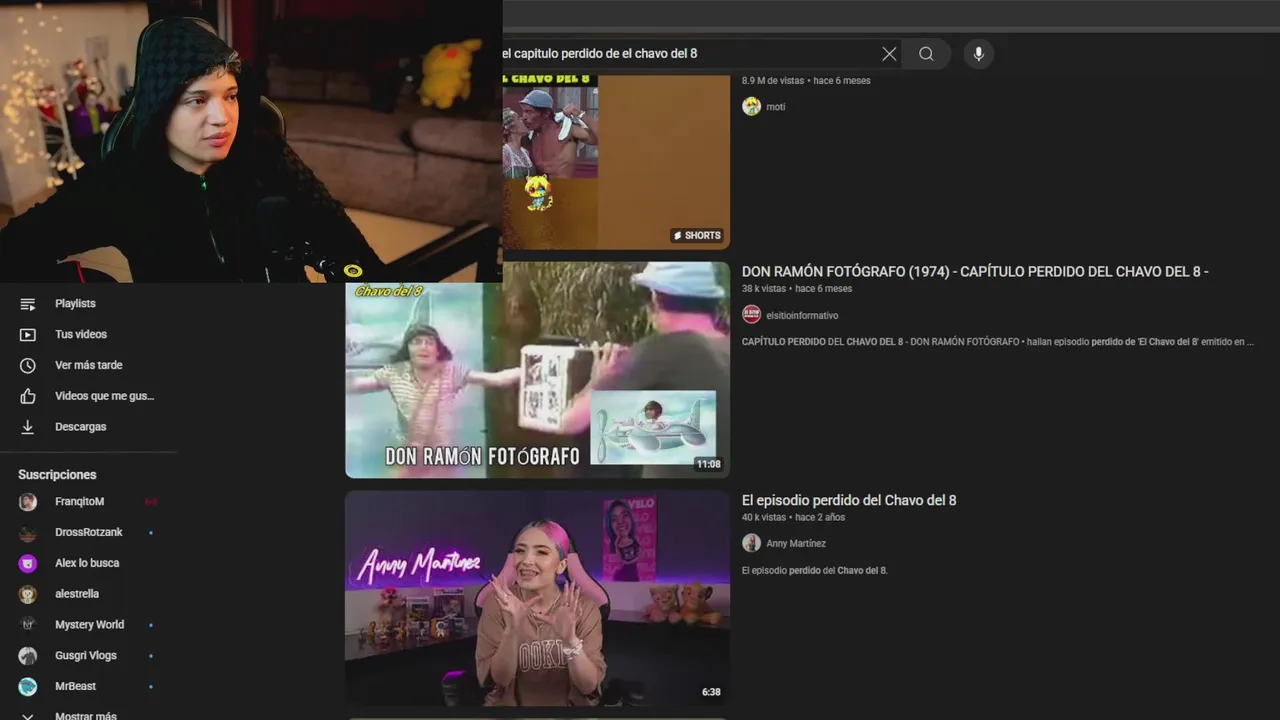This screenshot has width=1280, height=720.
Task: Click the thumbs-up liked videos icon
Action: 28,396
